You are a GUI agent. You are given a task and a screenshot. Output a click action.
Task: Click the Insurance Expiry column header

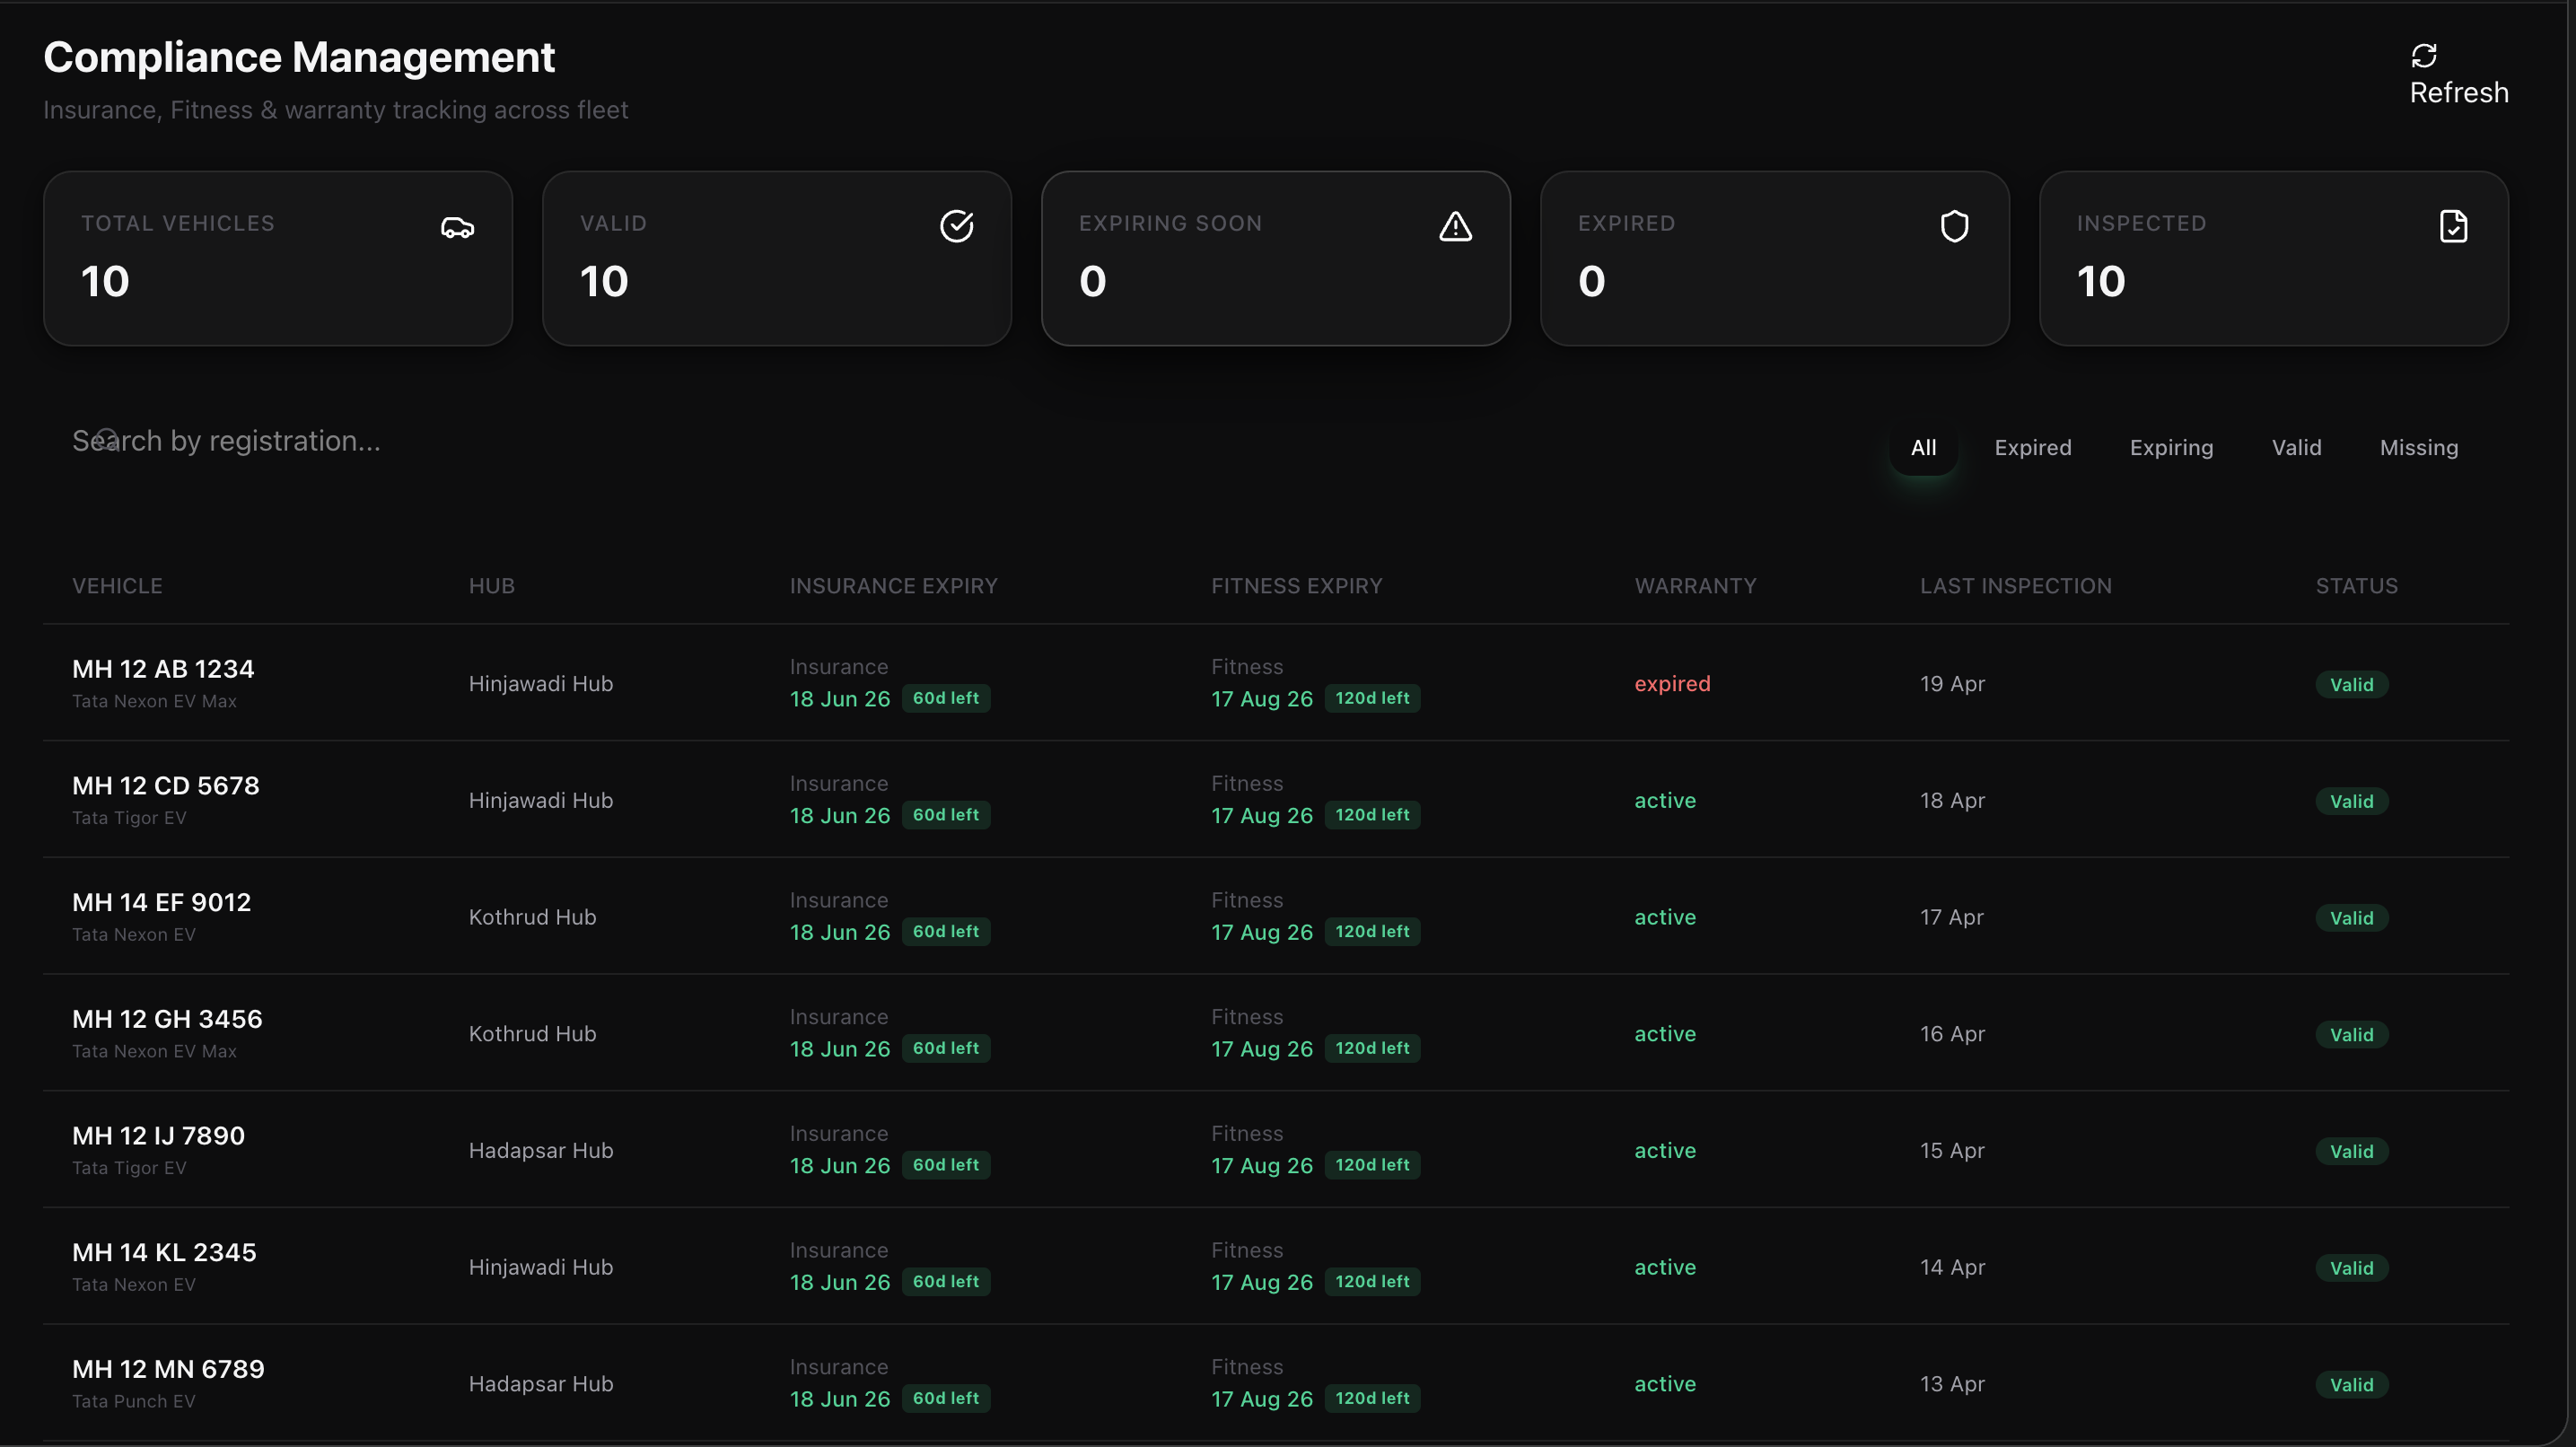[893, 586]
